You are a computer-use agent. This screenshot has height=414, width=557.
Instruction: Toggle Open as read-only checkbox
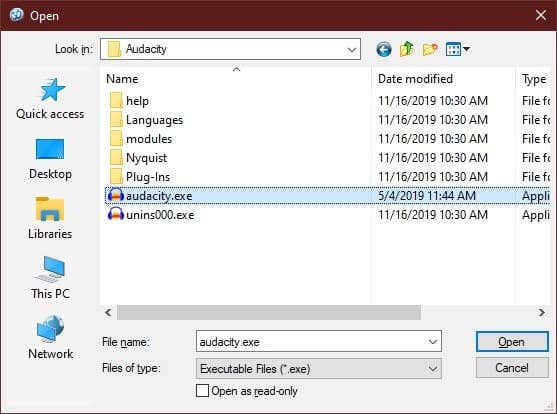[x=202, y=391]
